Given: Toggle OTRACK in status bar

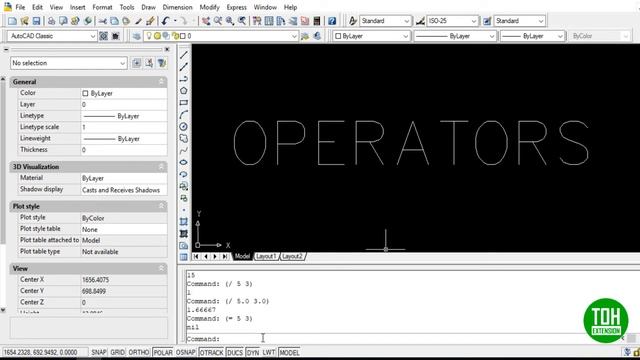Looking at the screenshot, I should pos(211,352).
